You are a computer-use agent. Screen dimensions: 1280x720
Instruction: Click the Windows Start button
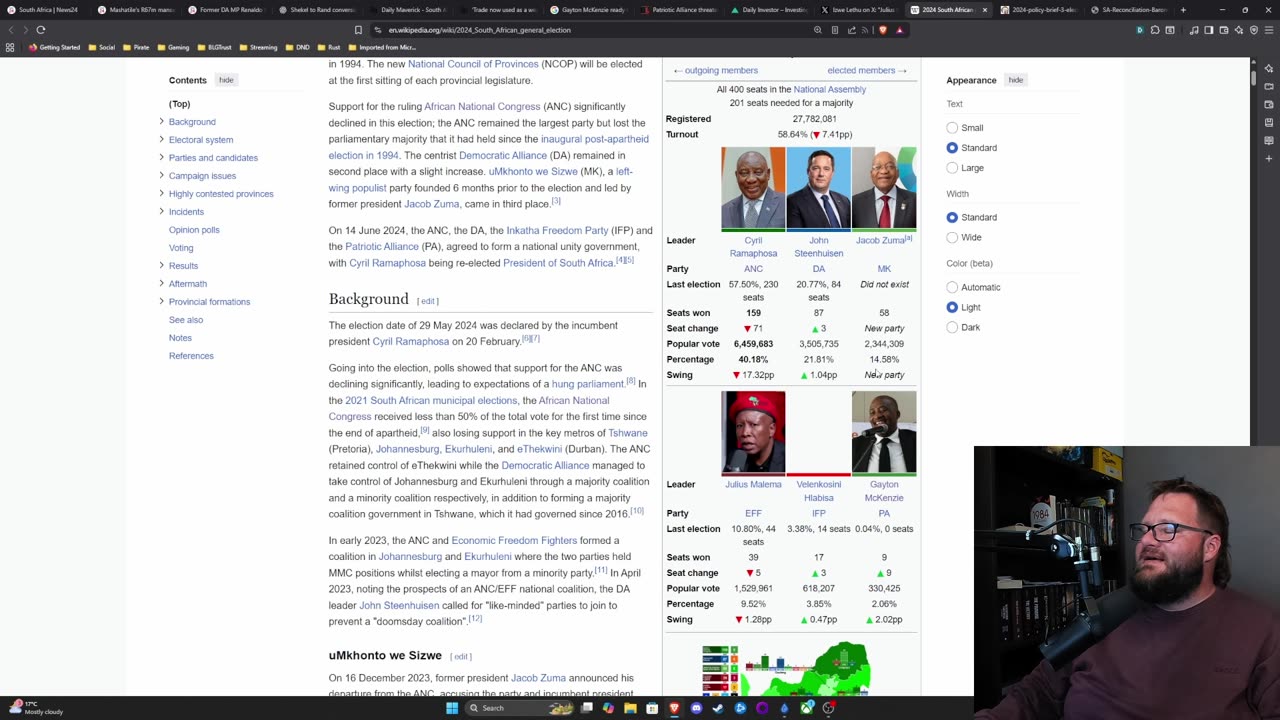(x=452, y=708)
